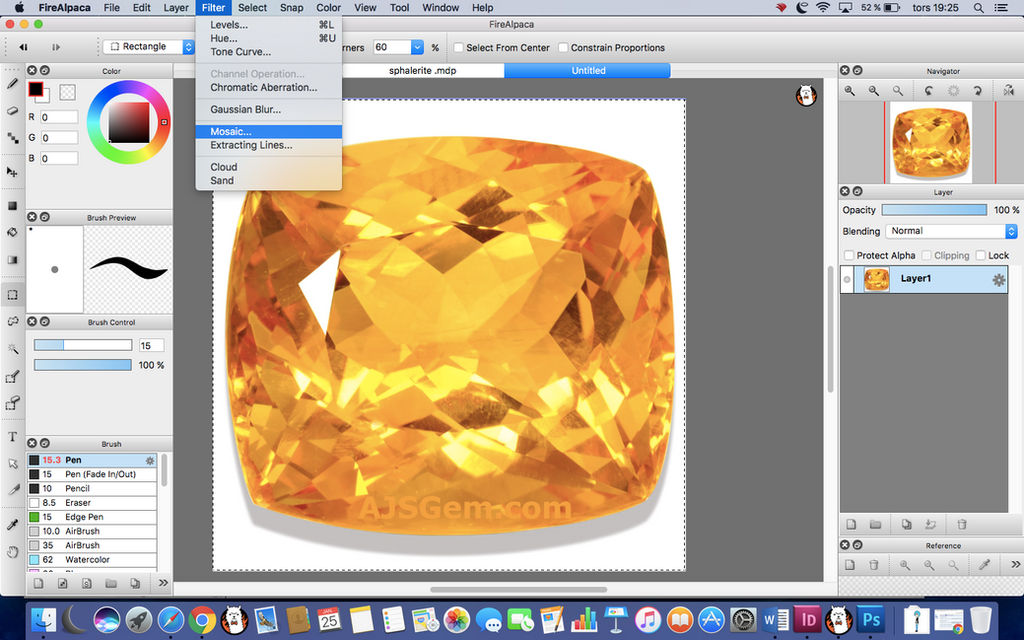Select the rectangular Select tool
1024x640 pixels.
(x=12, y=295)
